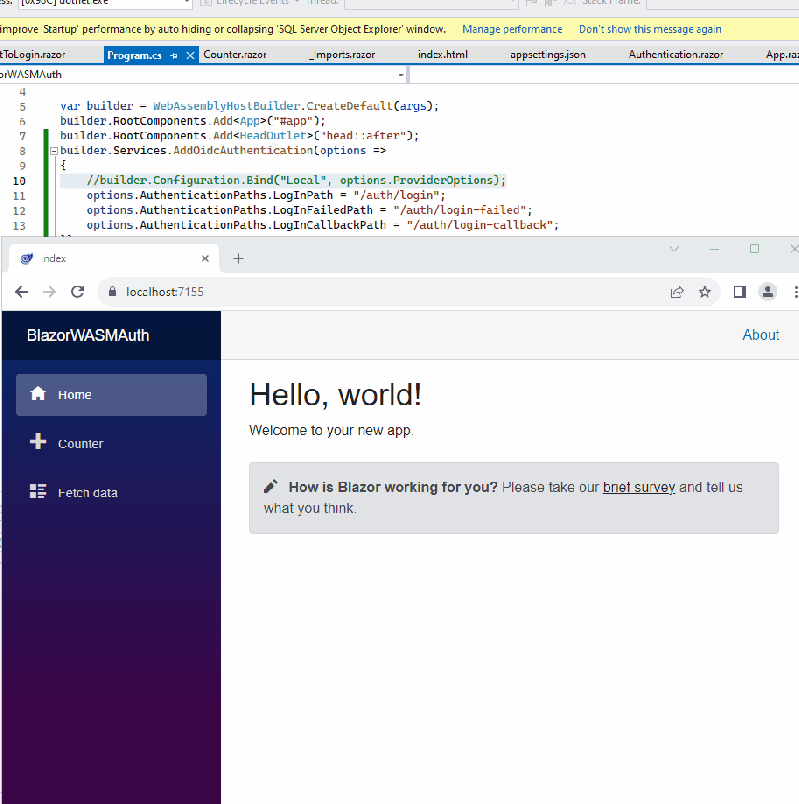Click the pencil icon in survey box

pos(271,486)
